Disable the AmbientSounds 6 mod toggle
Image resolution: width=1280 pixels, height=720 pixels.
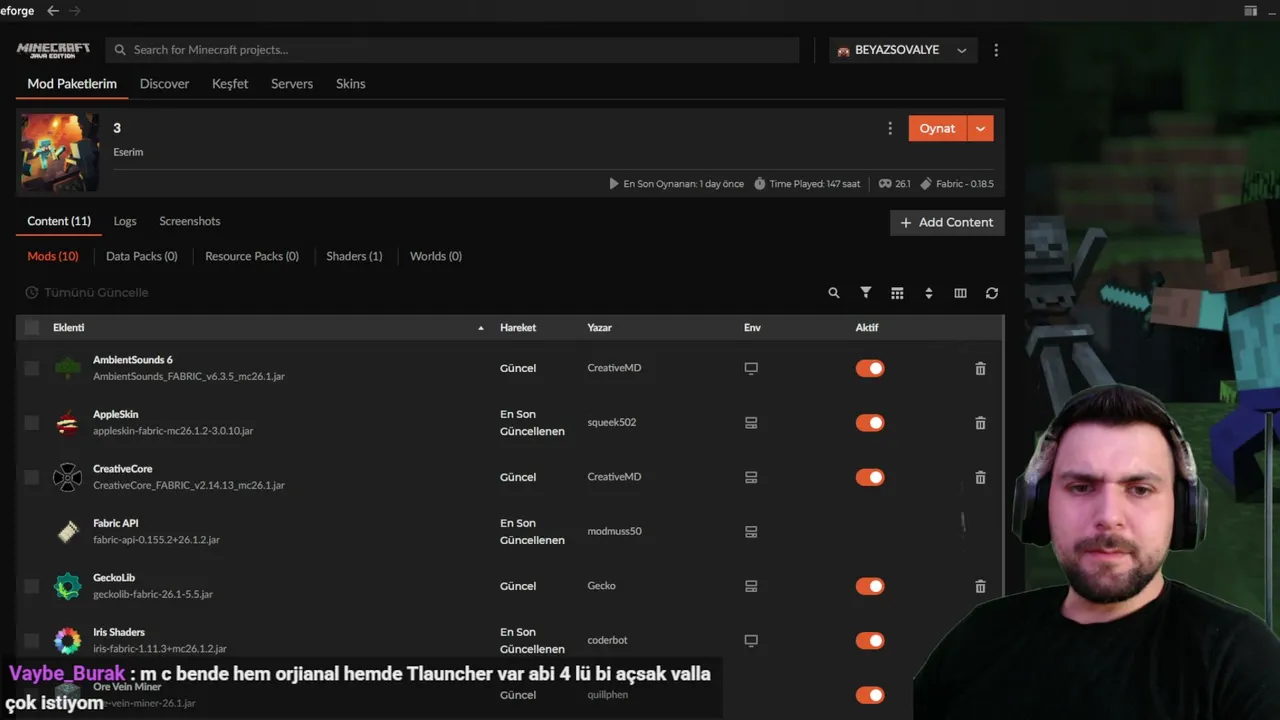pos(870,368)
